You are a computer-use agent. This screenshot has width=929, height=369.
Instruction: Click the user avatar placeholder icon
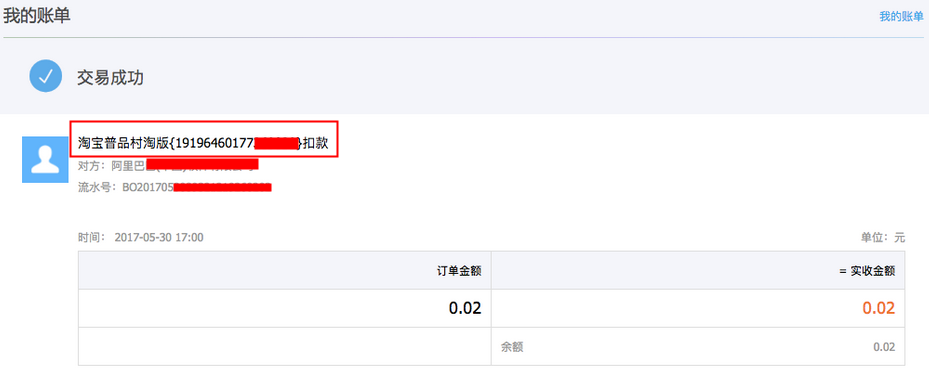point(46,159)
